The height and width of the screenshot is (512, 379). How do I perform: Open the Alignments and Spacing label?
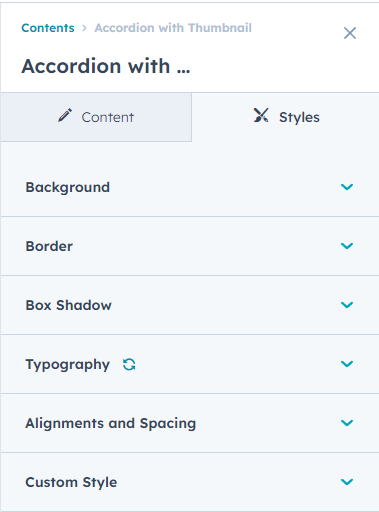click(x=111, y=423)
